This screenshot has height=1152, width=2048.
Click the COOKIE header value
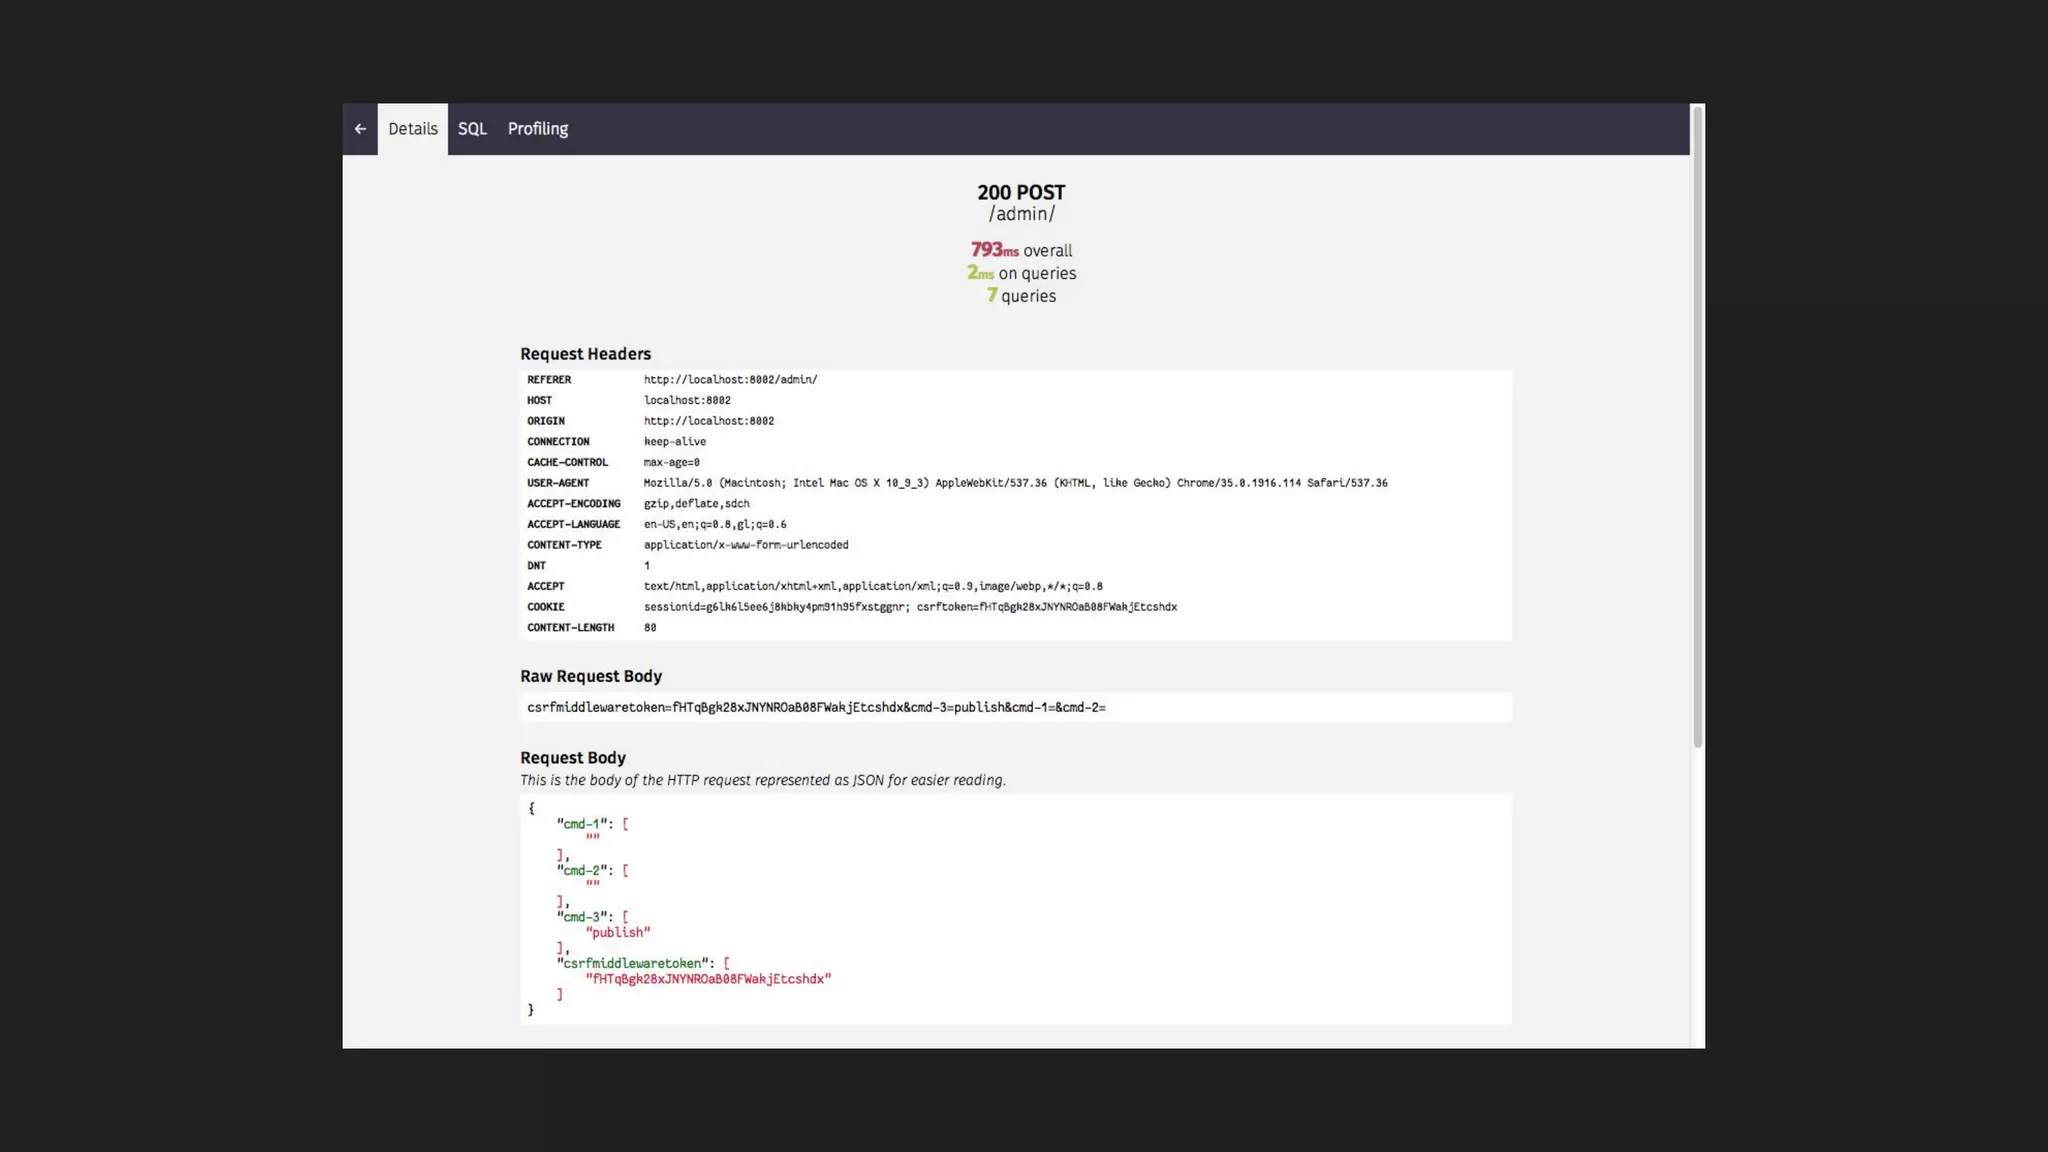[910, 607]
